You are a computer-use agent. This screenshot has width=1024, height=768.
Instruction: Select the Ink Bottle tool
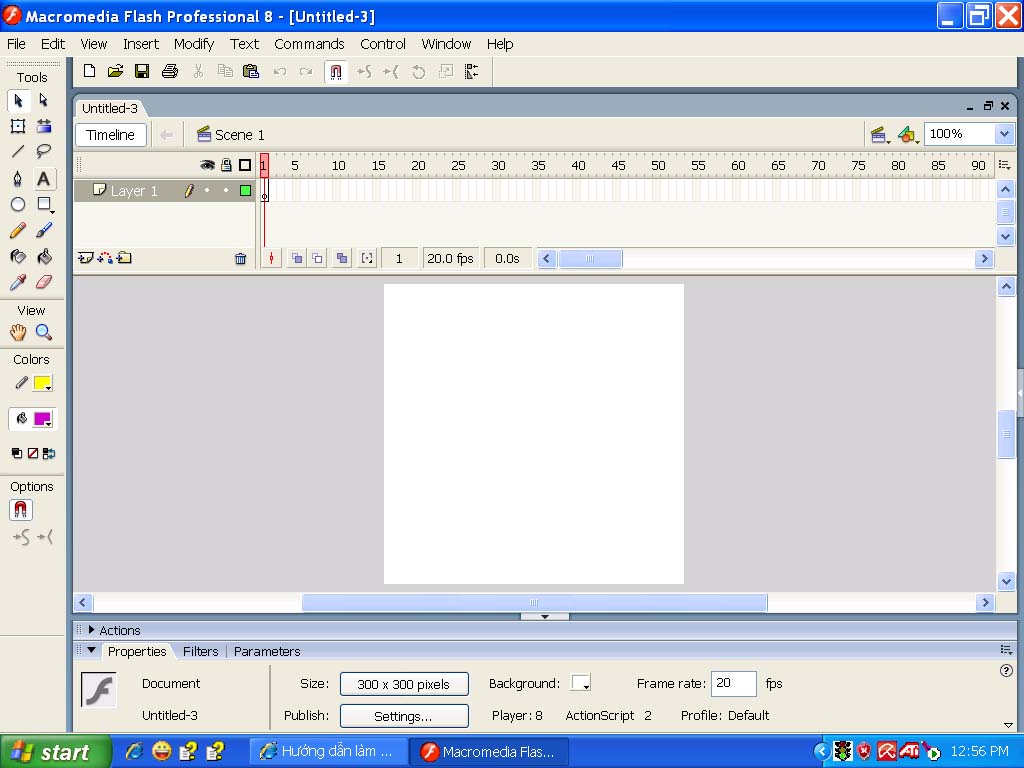pos(18,256)
